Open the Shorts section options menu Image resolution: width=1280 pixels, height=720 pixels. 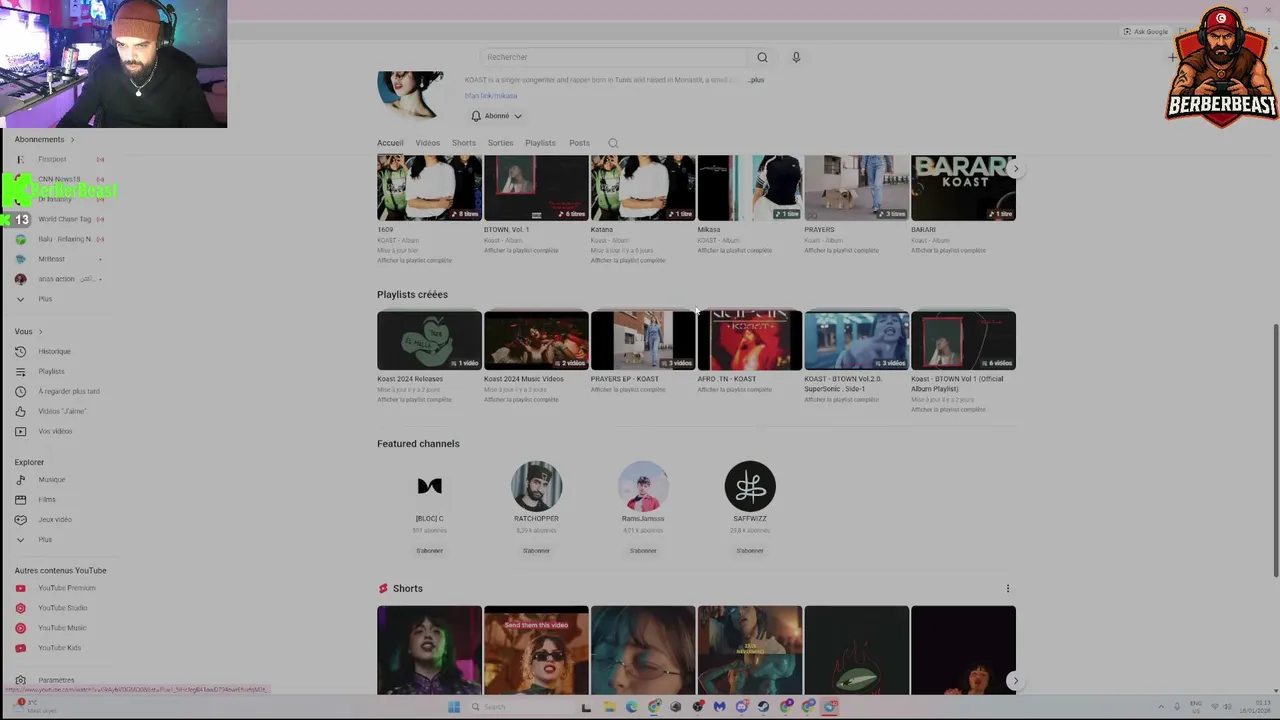coord(1007,588)
